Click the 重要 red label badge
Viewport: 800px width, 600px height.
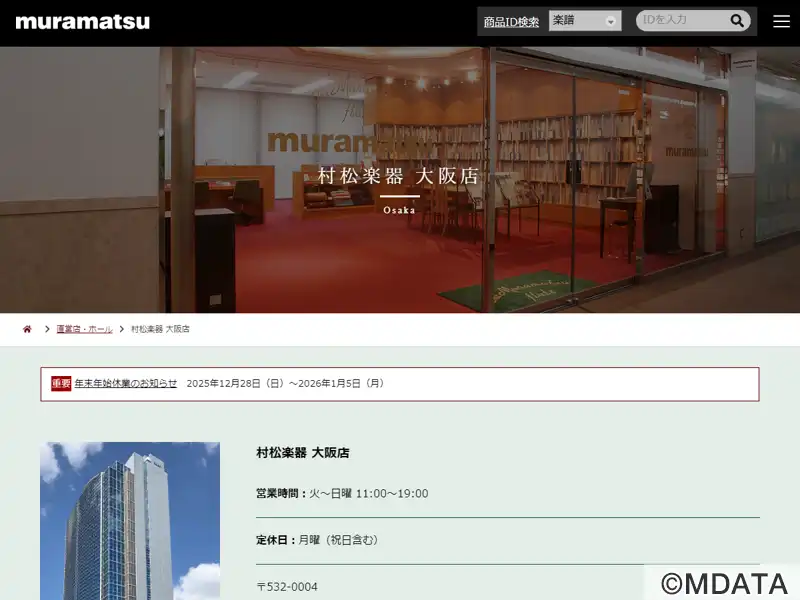click(61, 383)
